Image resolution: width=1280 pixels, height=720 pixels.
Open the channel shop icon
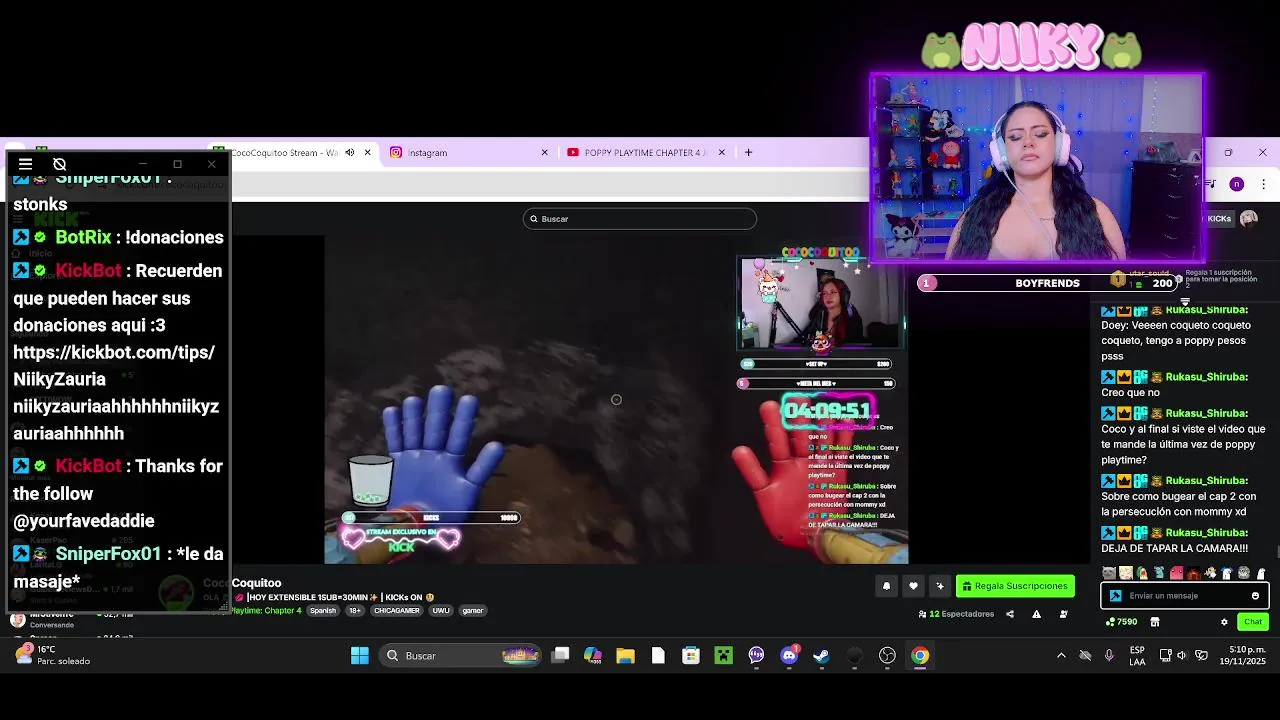pos(1155,622)
